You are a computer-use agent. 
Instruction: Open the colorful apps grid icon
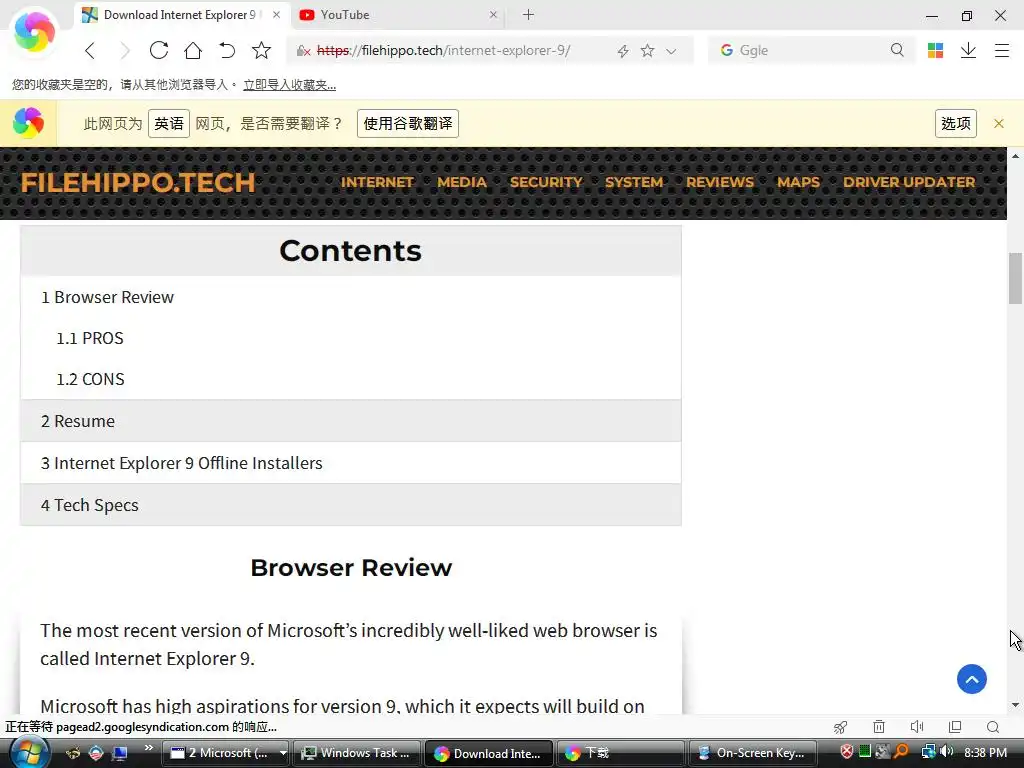(x=935, y=50)
